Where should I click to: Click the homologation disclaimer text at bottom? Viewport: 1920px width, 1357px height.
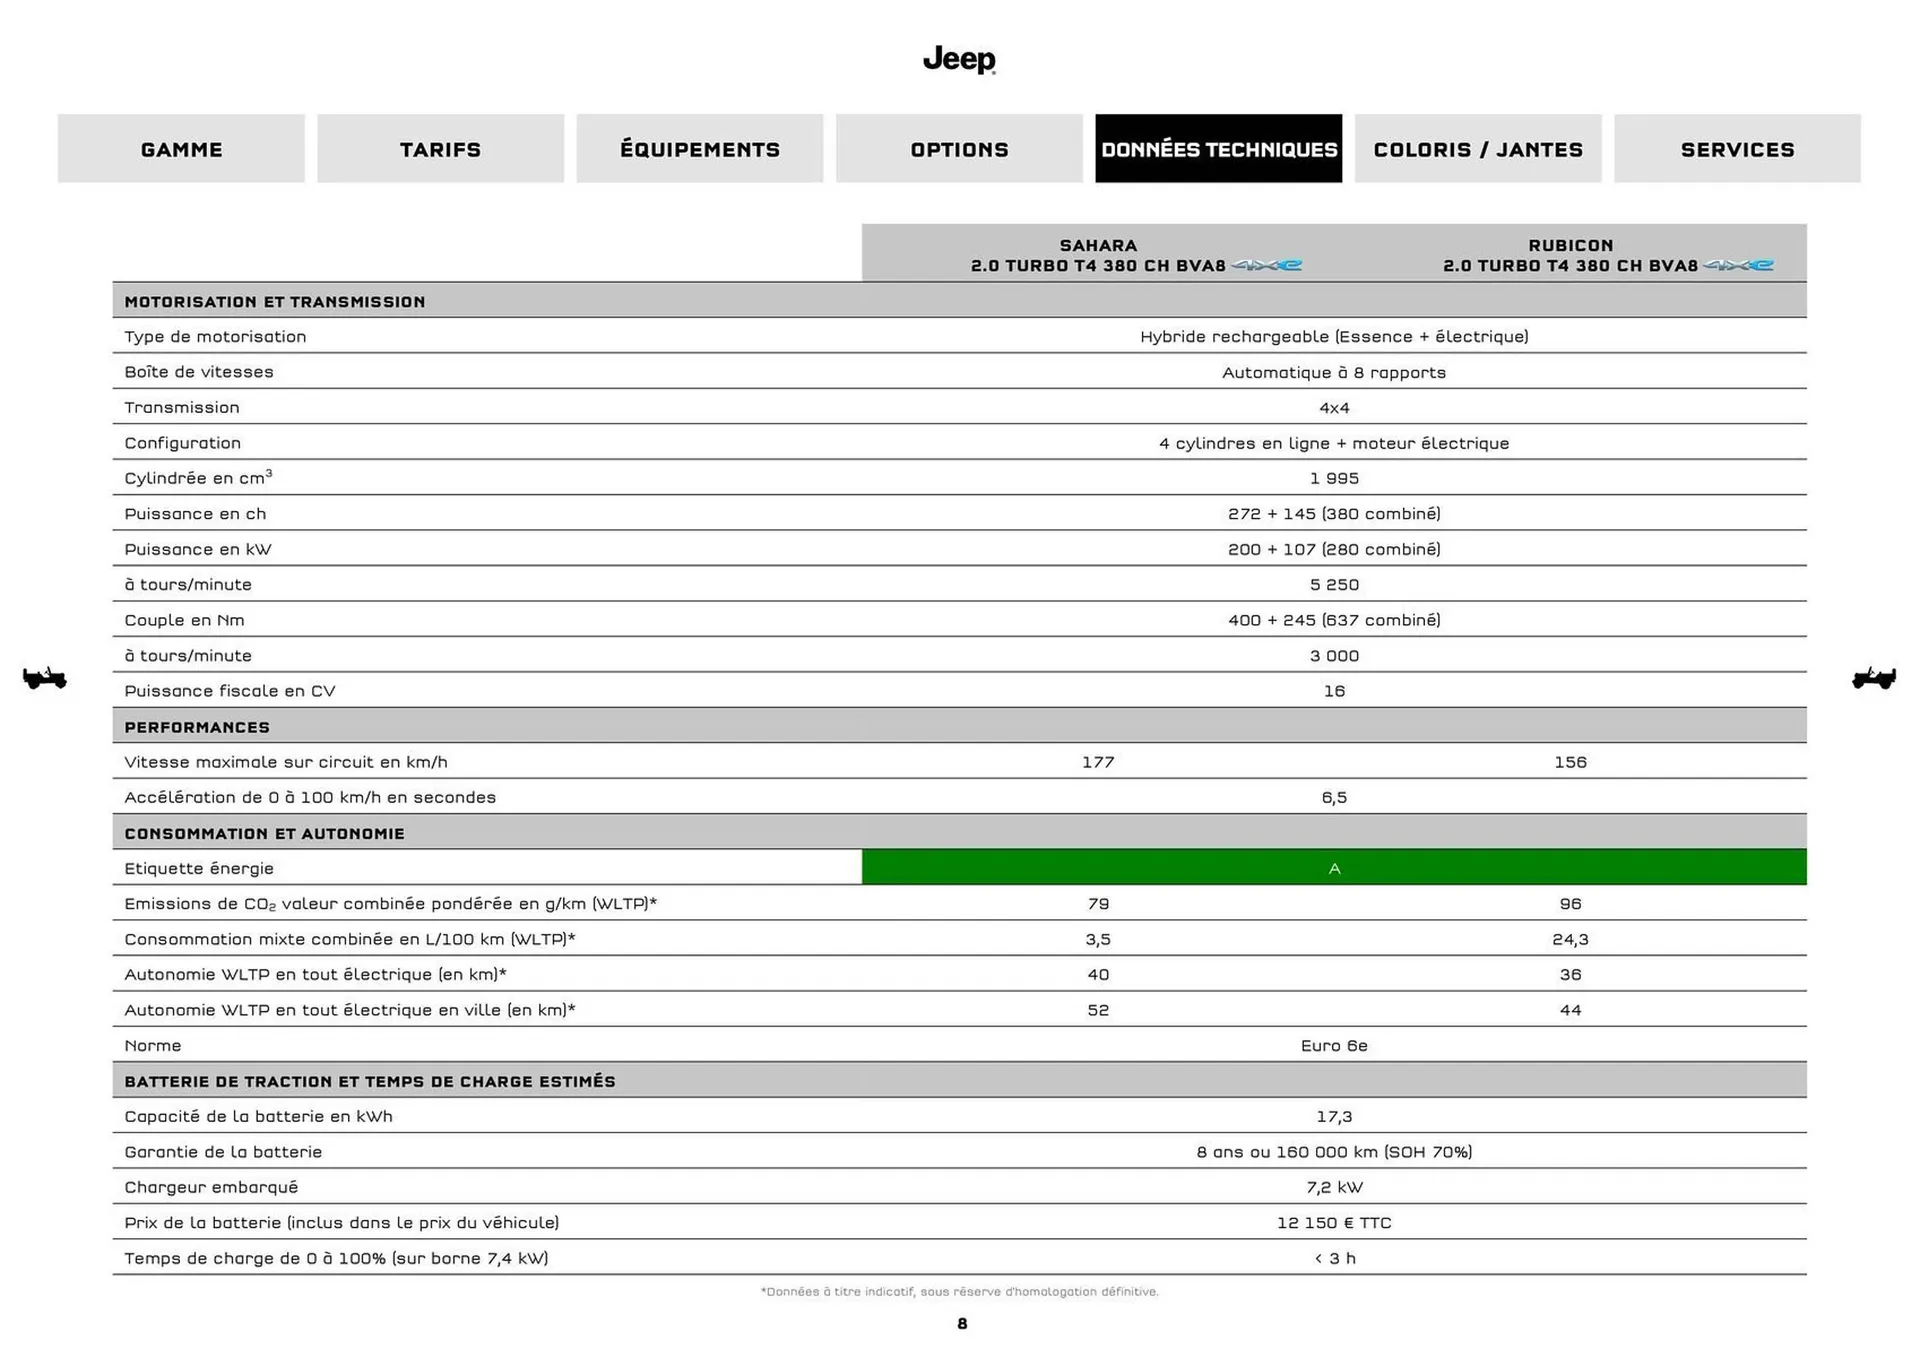click(x=960, y=1291)
